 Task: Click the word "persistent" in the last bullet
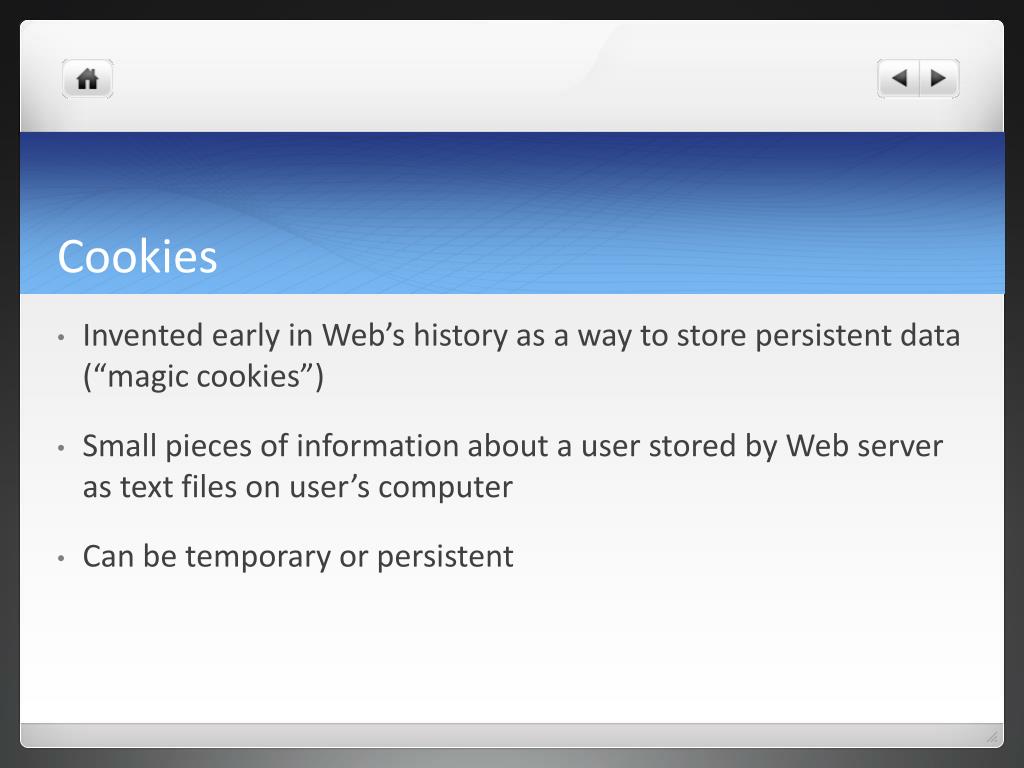pyautogui.click(x=445, y=557)
